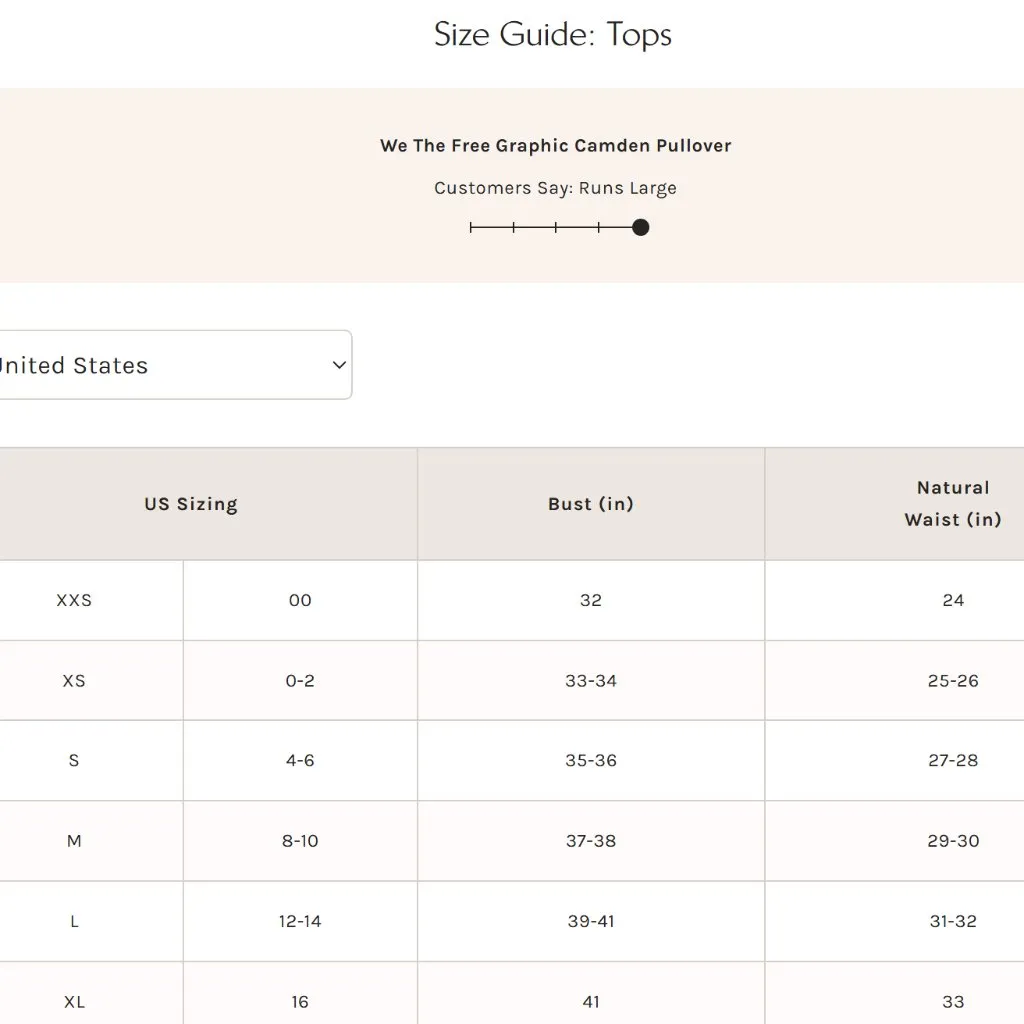Select the XXS size cell
Image resolution: width=1024 pixels, height=1024 pixels.
point(74,600)
